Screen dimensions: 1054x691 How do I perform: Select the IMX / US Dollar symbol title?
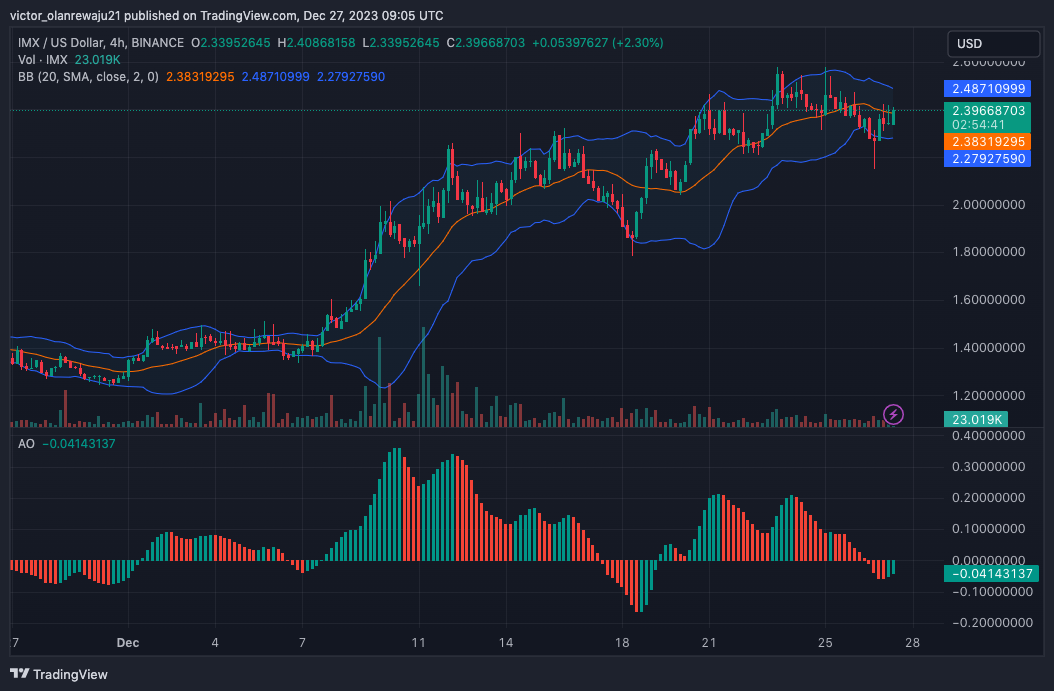pyautogui.click(x=101, y=42)
